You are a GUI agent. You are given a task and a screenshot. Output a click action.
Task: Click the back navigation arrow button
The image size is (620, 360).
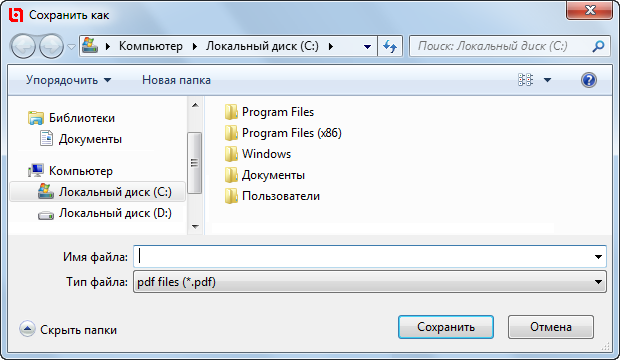pos(23,46)
